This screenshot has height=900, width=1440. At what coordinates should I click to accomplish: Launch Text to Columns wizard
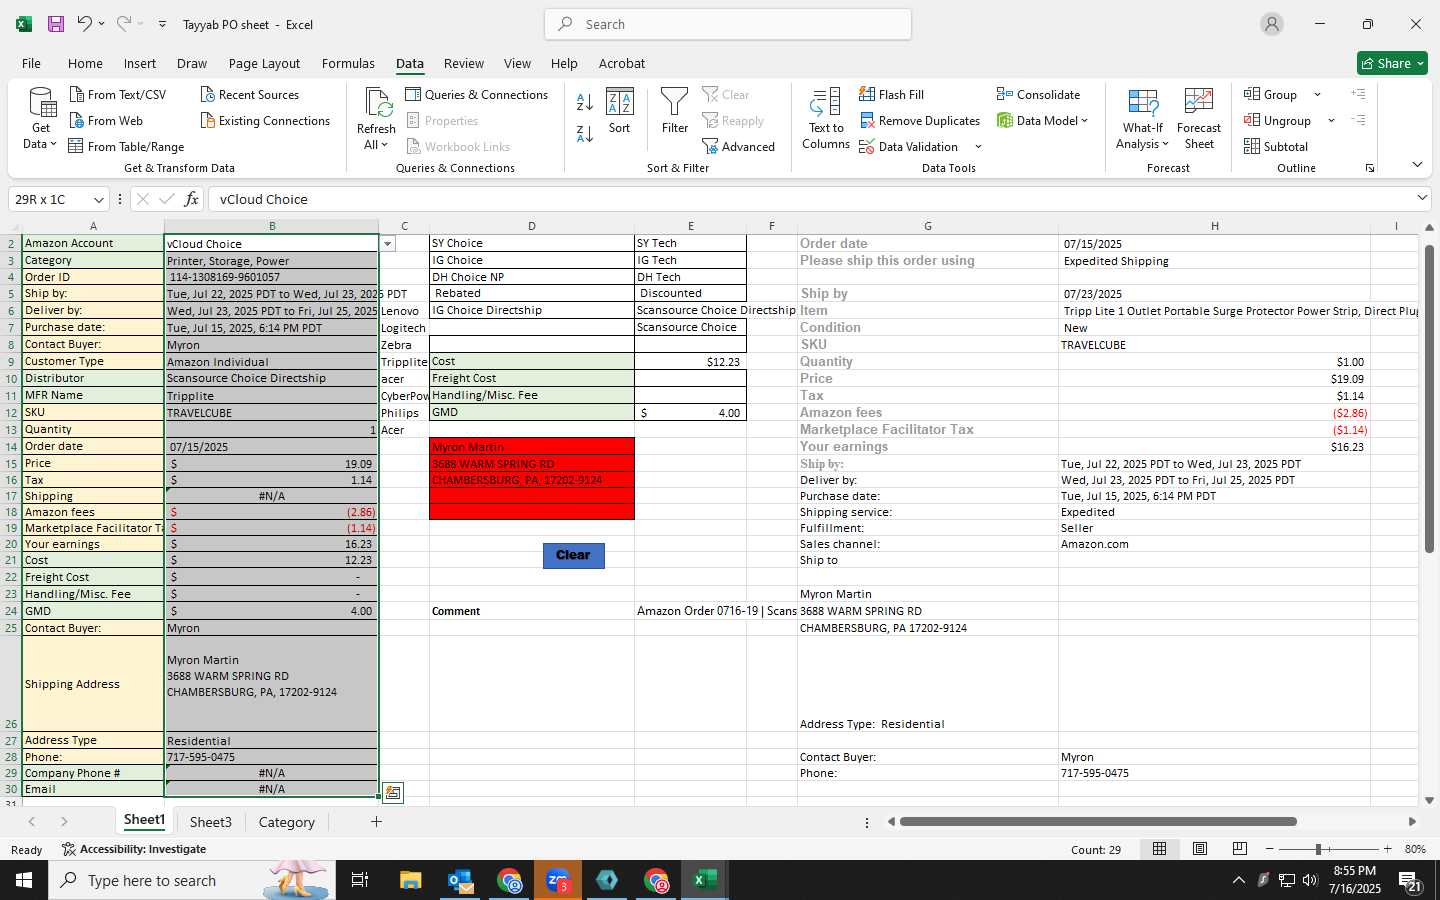[826, 118]
